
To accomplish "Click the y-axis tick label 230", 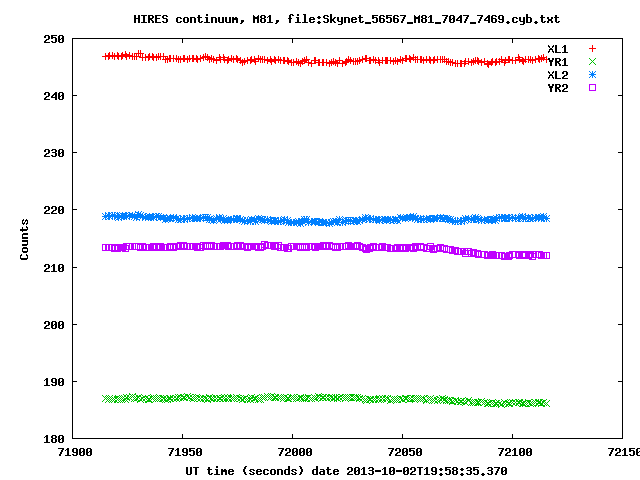I will (x=54, y=153).
